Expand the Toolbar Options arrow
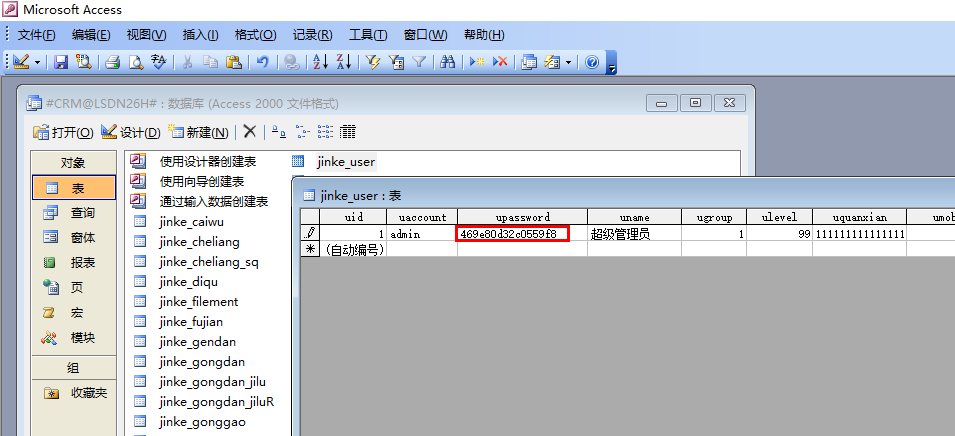The width and height of the screenshot is (955, 436). coord(611,63)
